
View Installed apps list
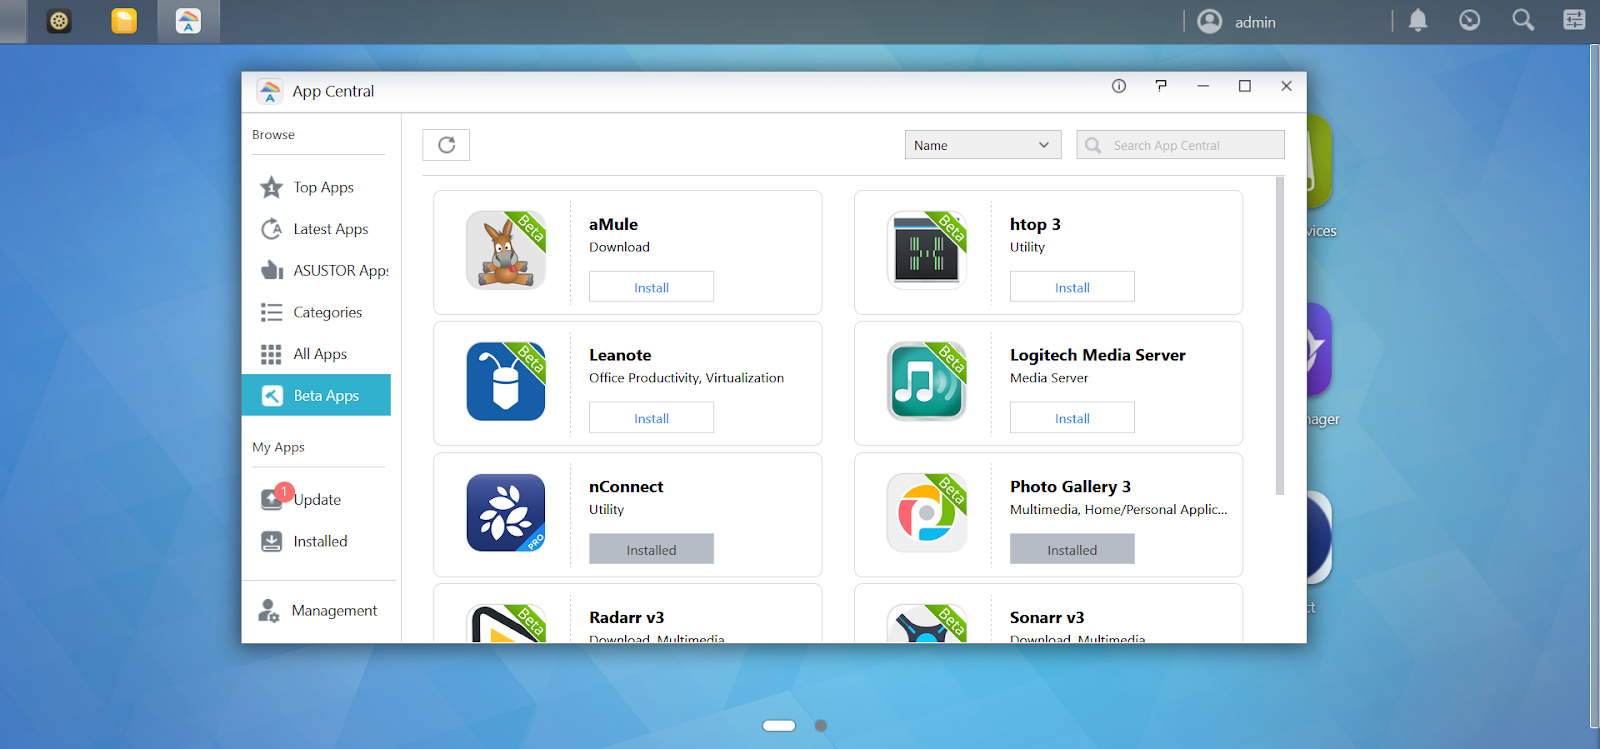coord(316,541)
